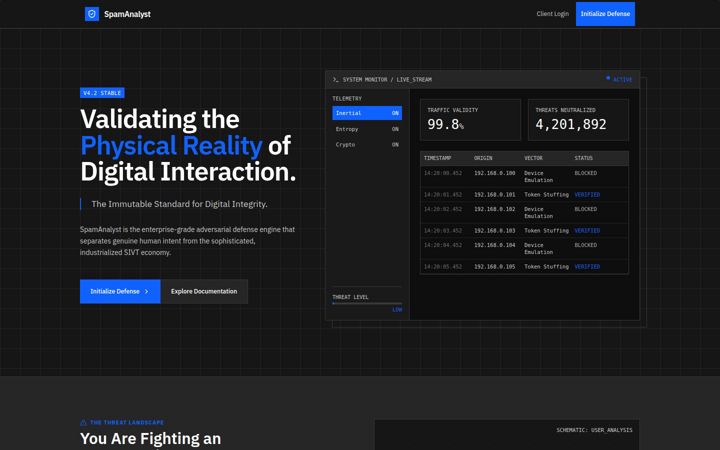Viewport: 720px width, 450px height.
Task: Click the Traffic Validity 99.8% value
Action: (445, 124)
